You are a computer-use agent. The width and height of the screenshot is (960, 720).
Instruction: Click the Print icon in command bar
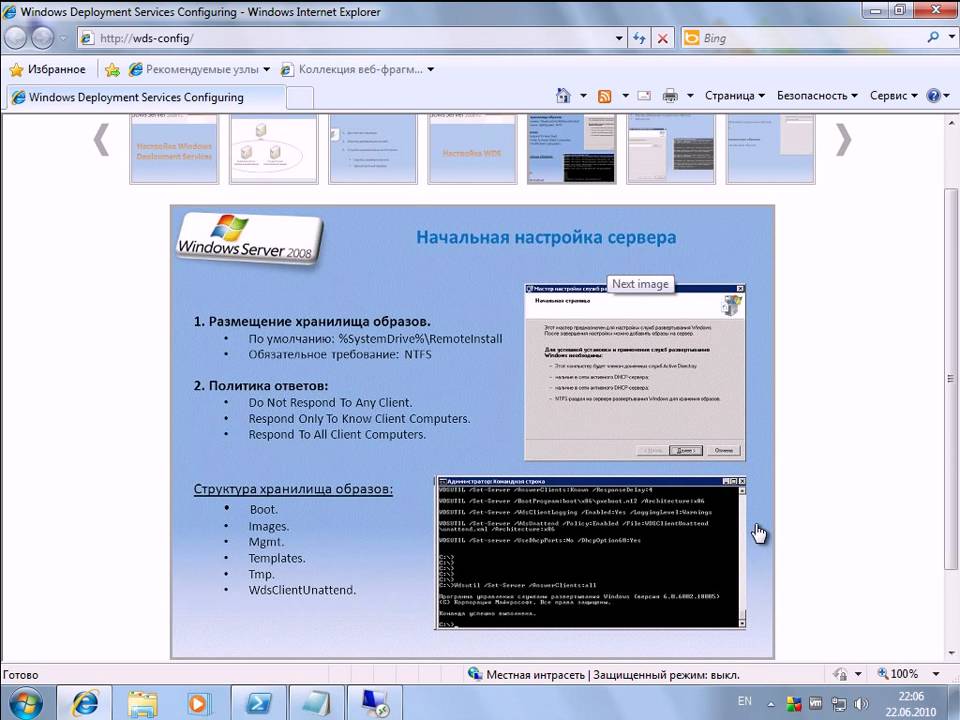670,96
